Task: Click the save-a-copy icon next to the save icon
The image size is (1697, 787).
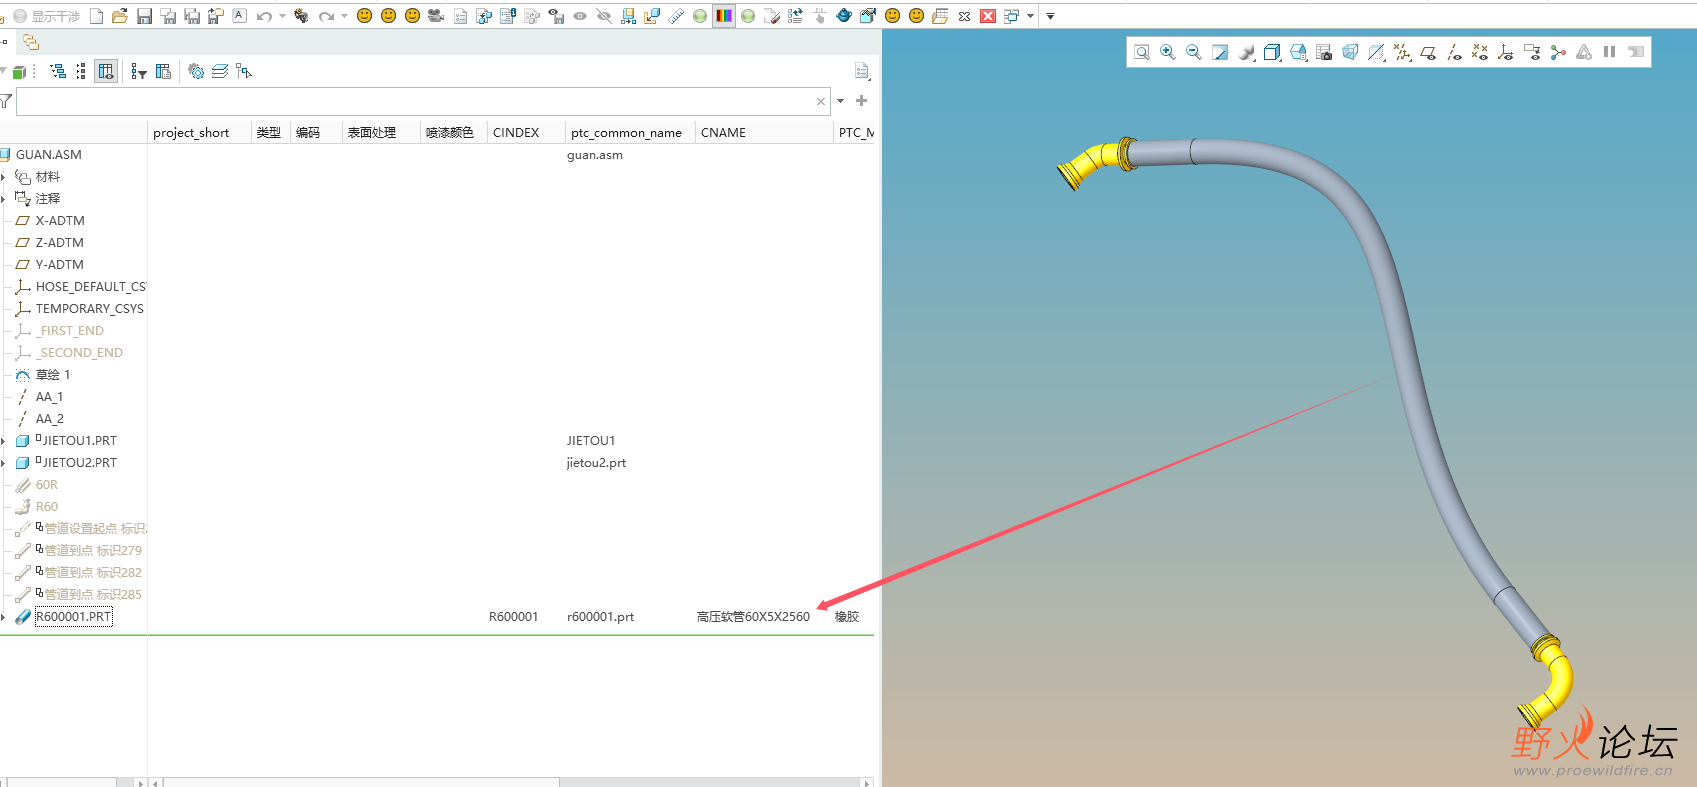Action: pos(168,16)
